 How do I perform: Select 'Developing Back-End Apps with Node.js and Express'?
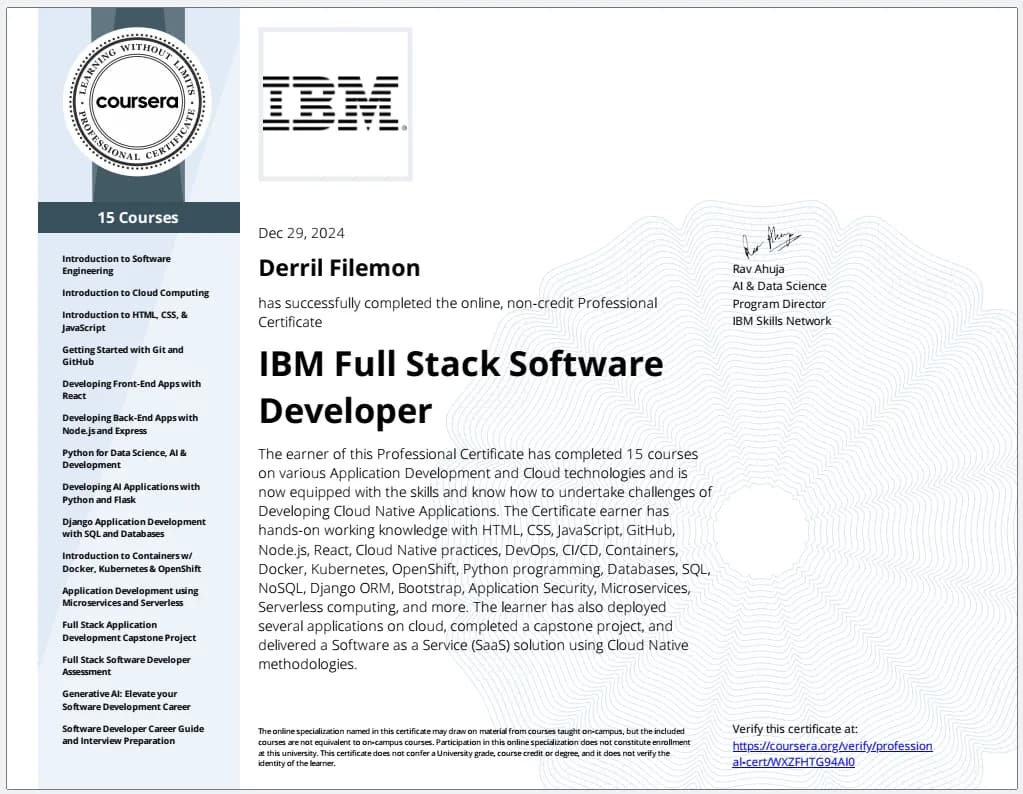(x=130, y=424)
